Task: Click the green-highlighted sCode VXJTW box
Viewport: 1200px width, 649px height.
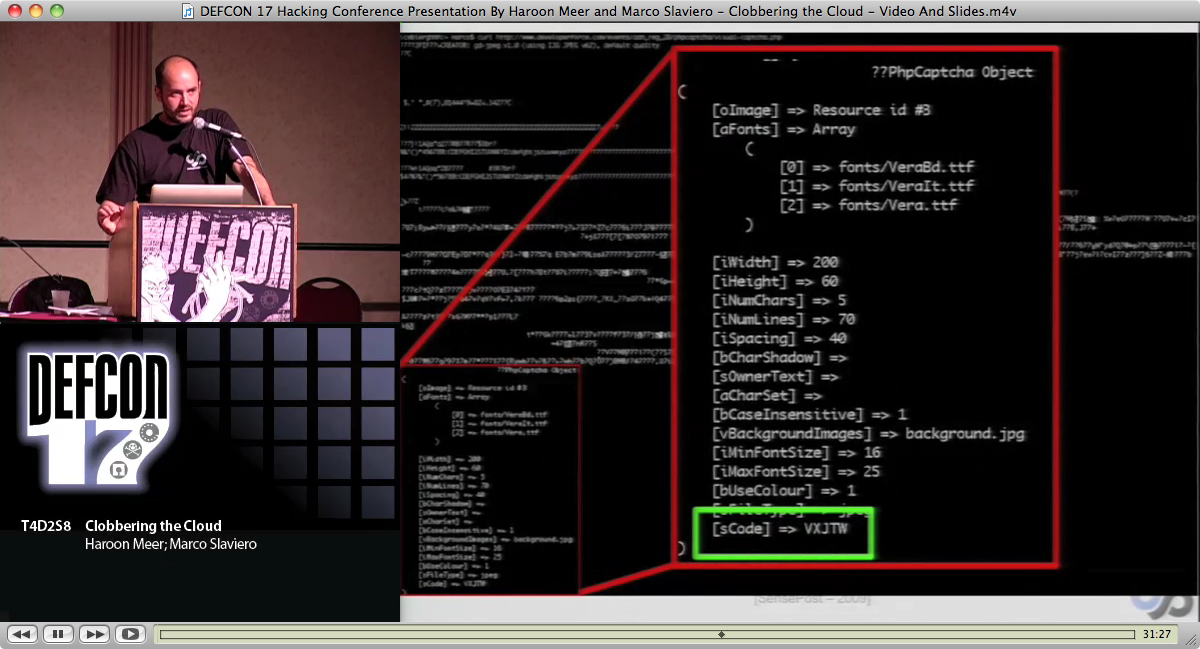Action: point(784,531)
